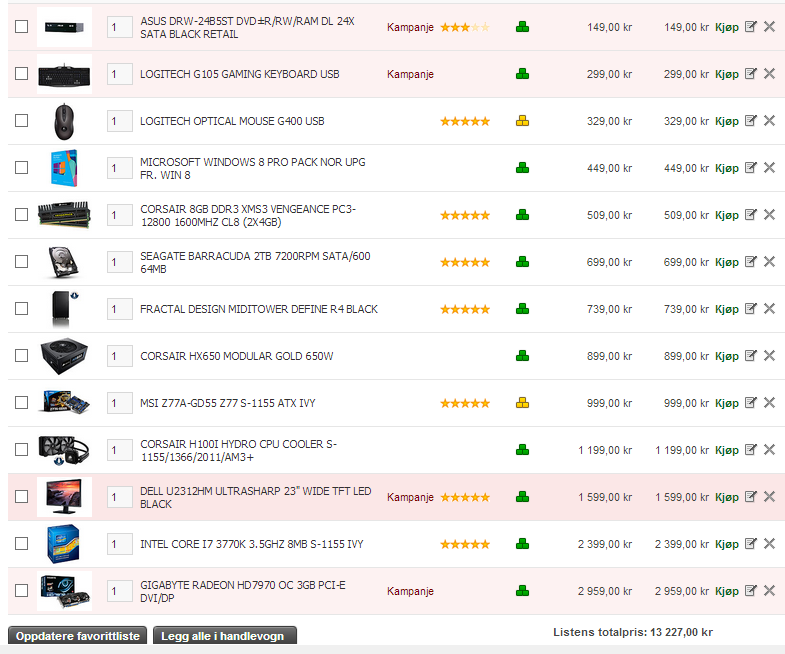This screenshot has height=654, width=785.
Task: Remove Logitech G105 keyboard from favorites
Action: coord(769,74)
